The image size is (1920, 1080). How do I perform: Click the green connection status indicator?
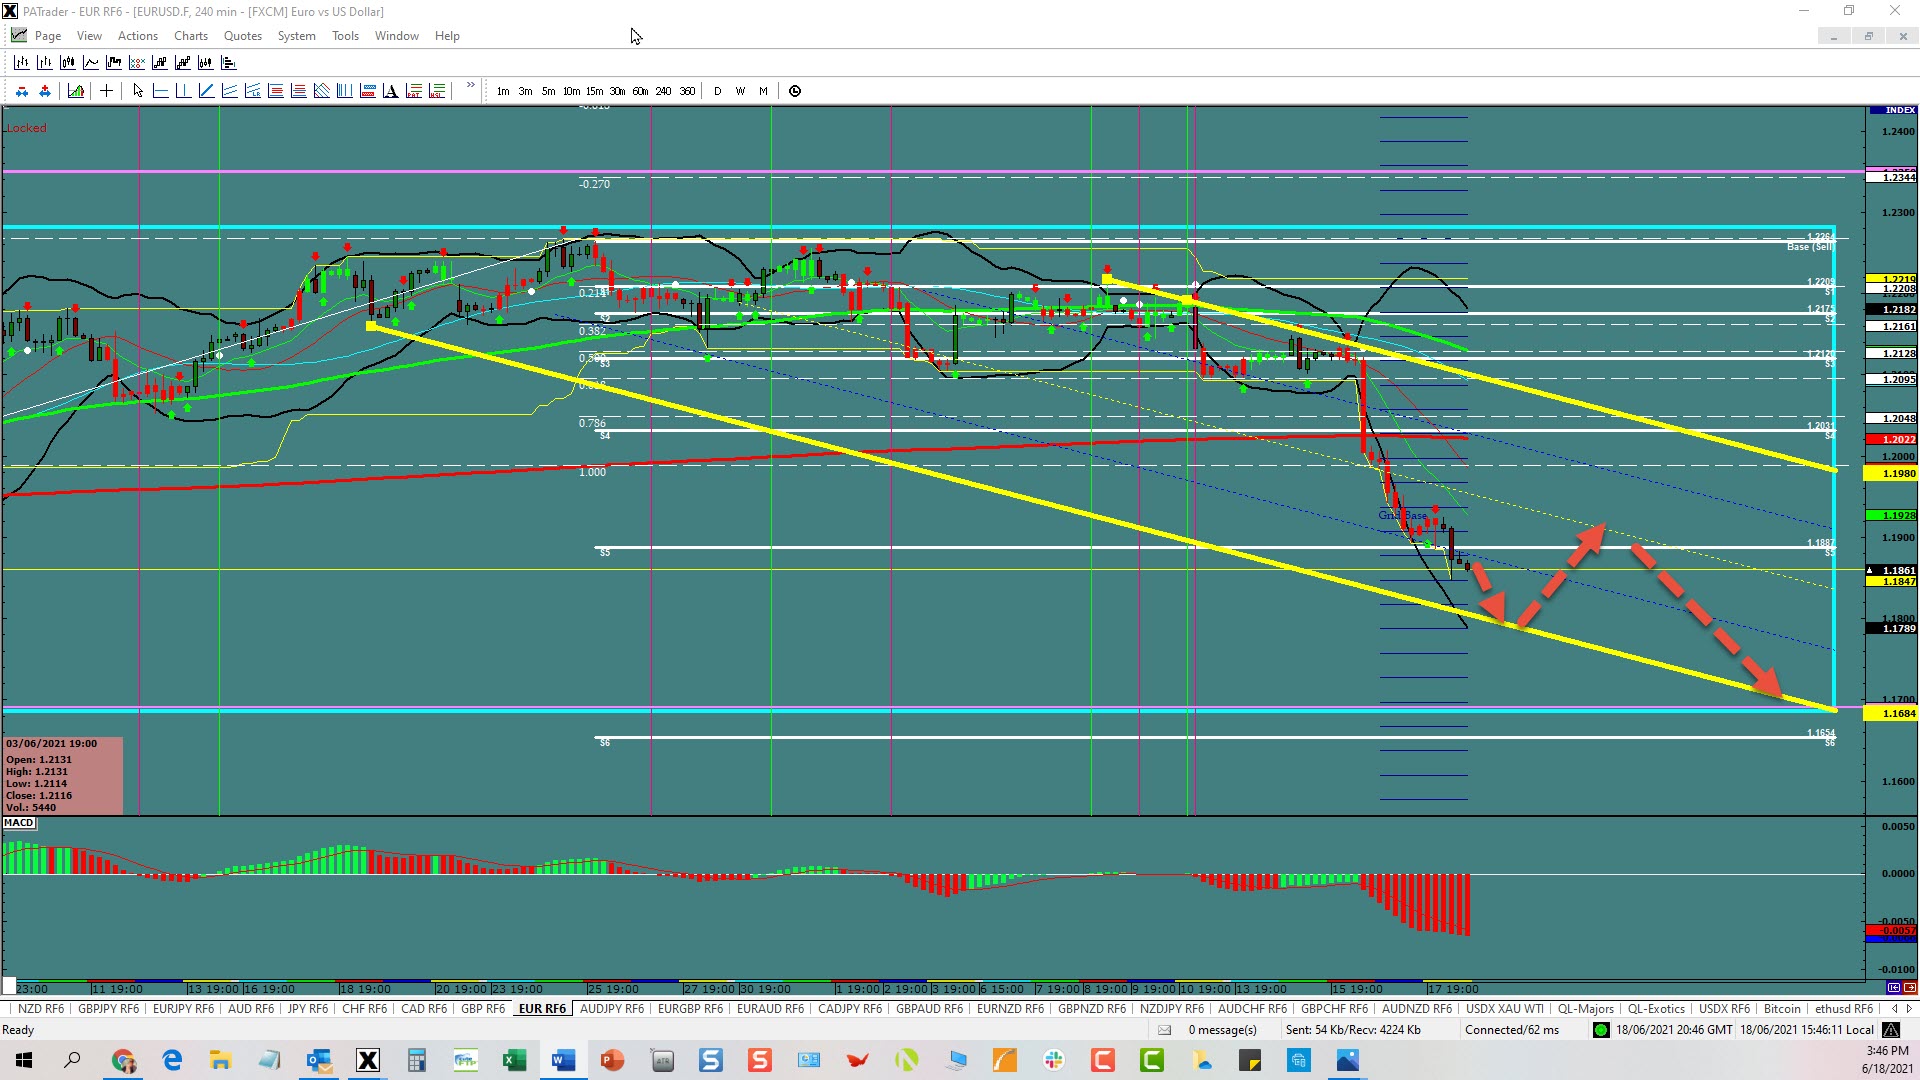click(1601, 1030)
